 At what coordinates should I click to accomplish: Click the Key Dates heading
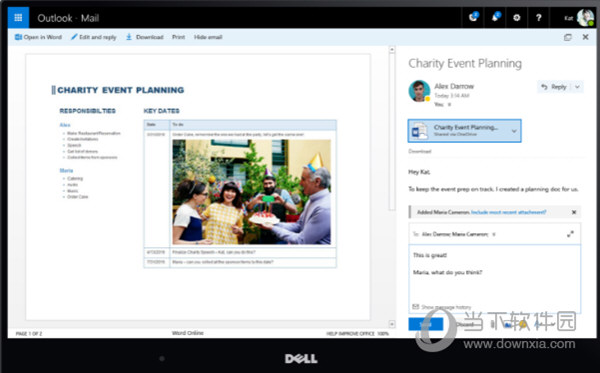tap(161, 111)
